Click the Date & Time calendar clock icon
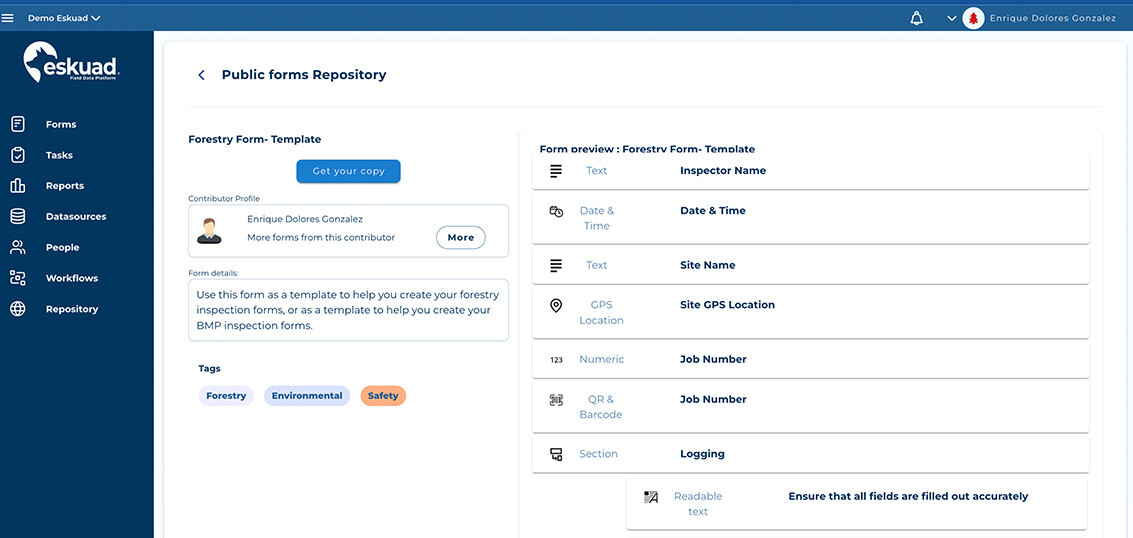 556,211
